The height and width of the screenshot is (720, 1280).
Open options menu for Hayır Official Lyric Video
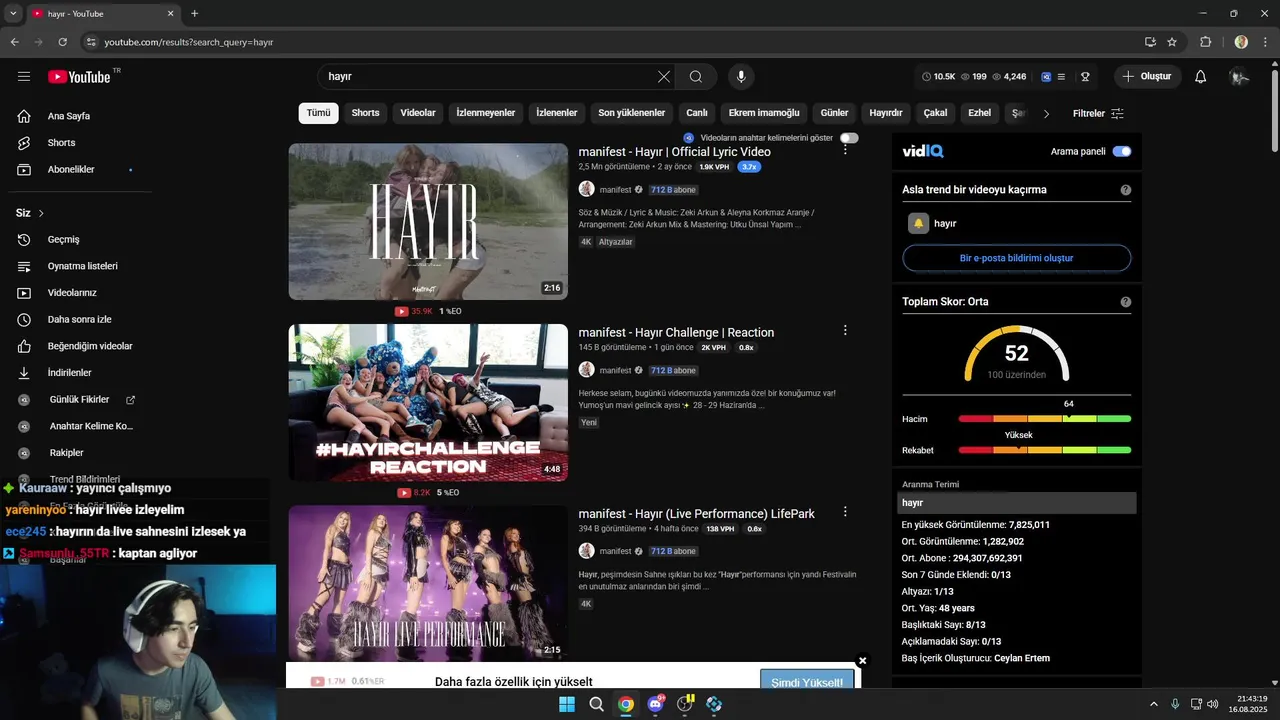[x=845, y=150]
